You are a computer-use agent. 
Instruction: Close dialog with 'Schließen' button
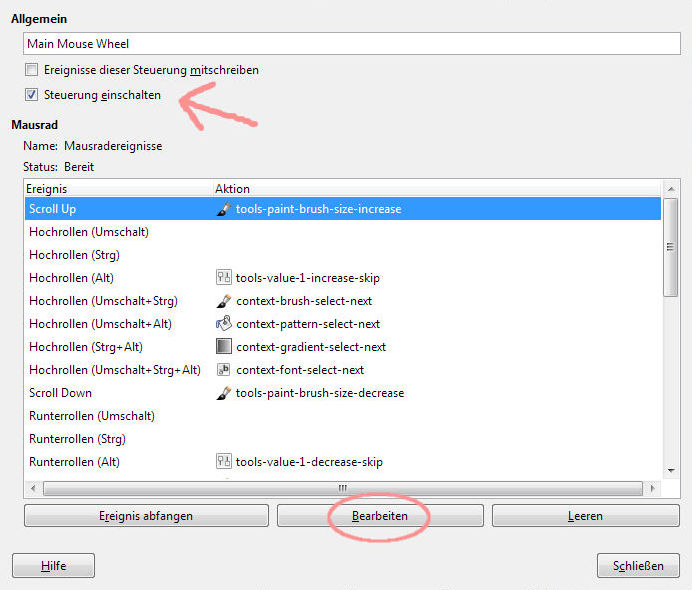[x=638, y=566]
